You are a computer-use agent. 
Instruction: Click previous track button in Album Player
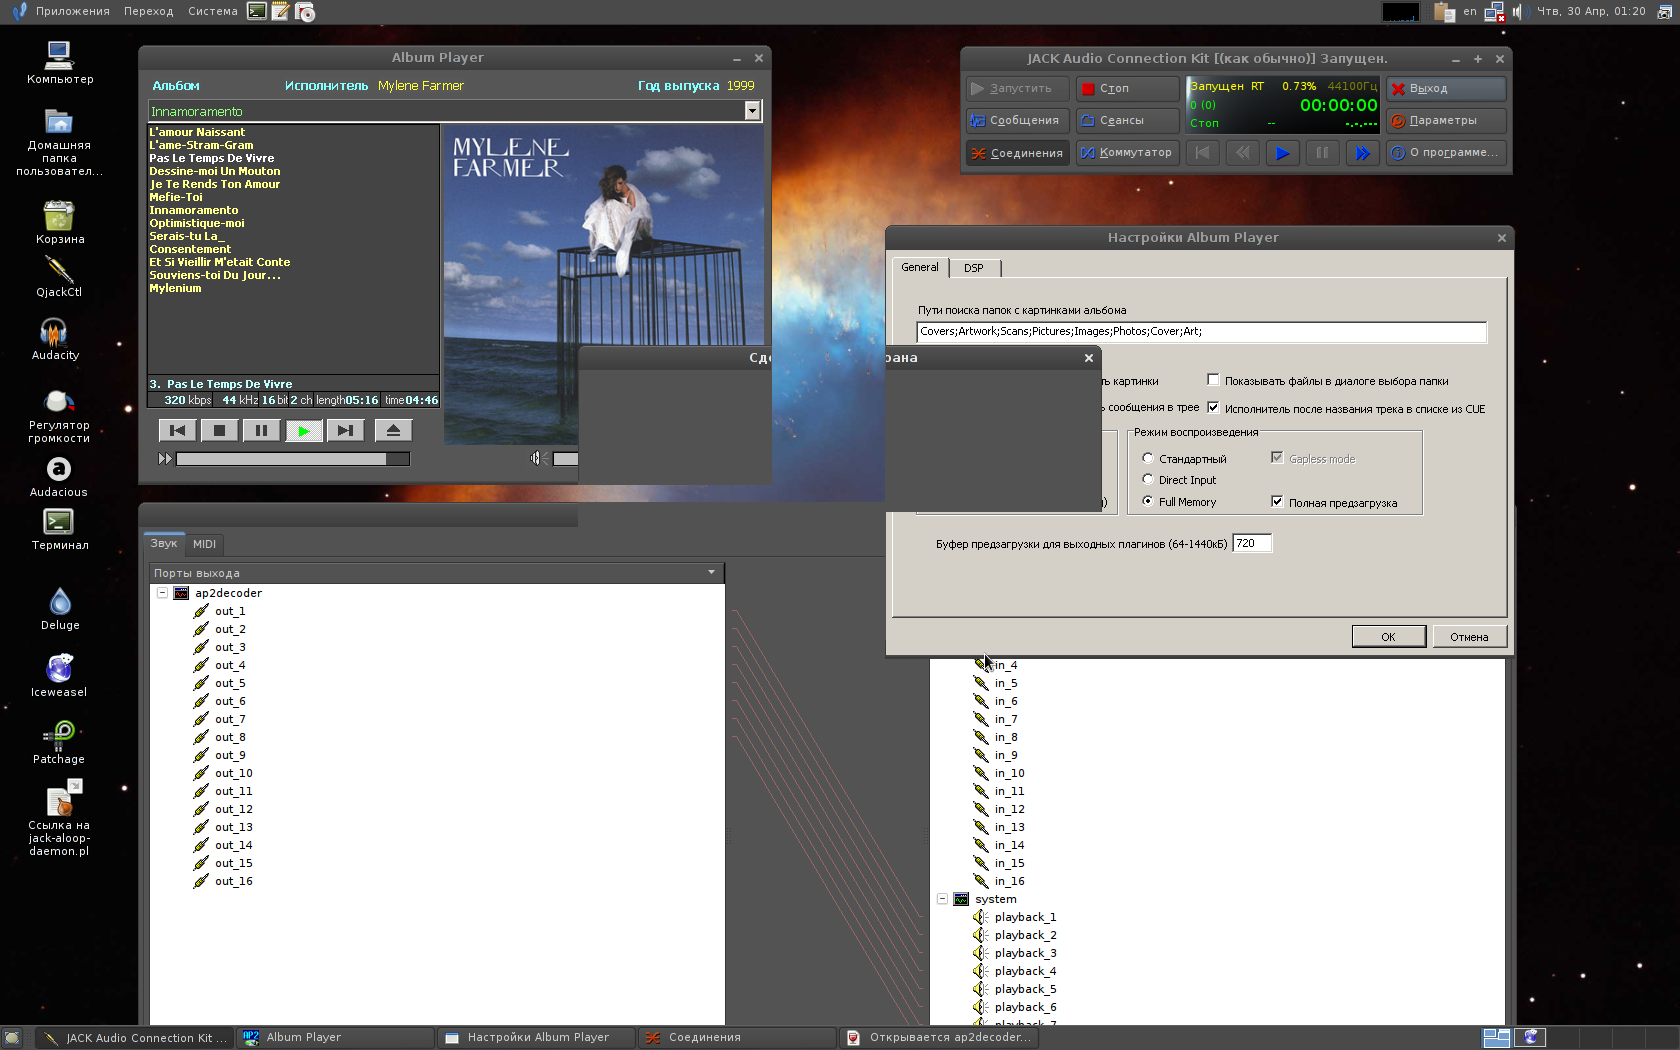177,430
